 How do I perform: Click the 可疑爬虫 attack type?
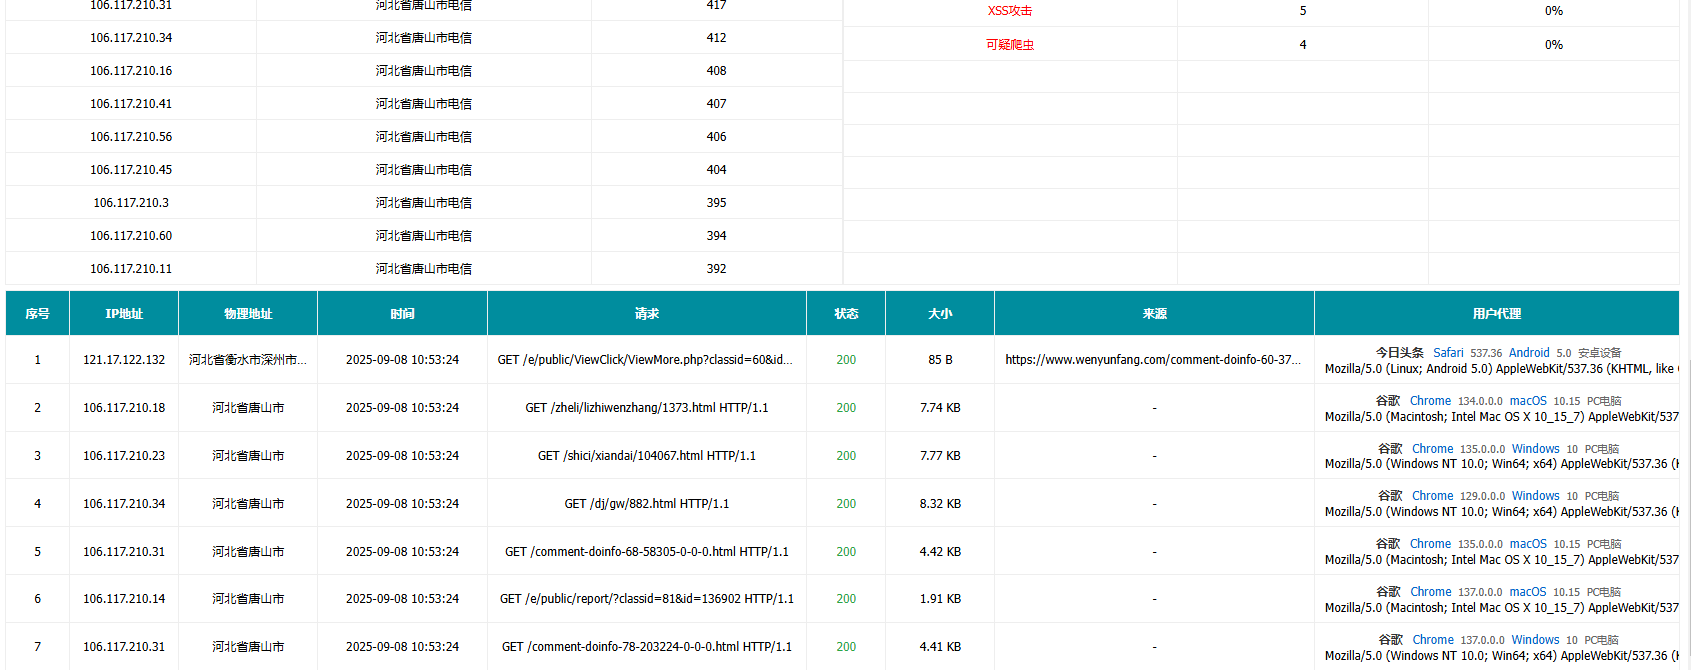pos(1010,45)
